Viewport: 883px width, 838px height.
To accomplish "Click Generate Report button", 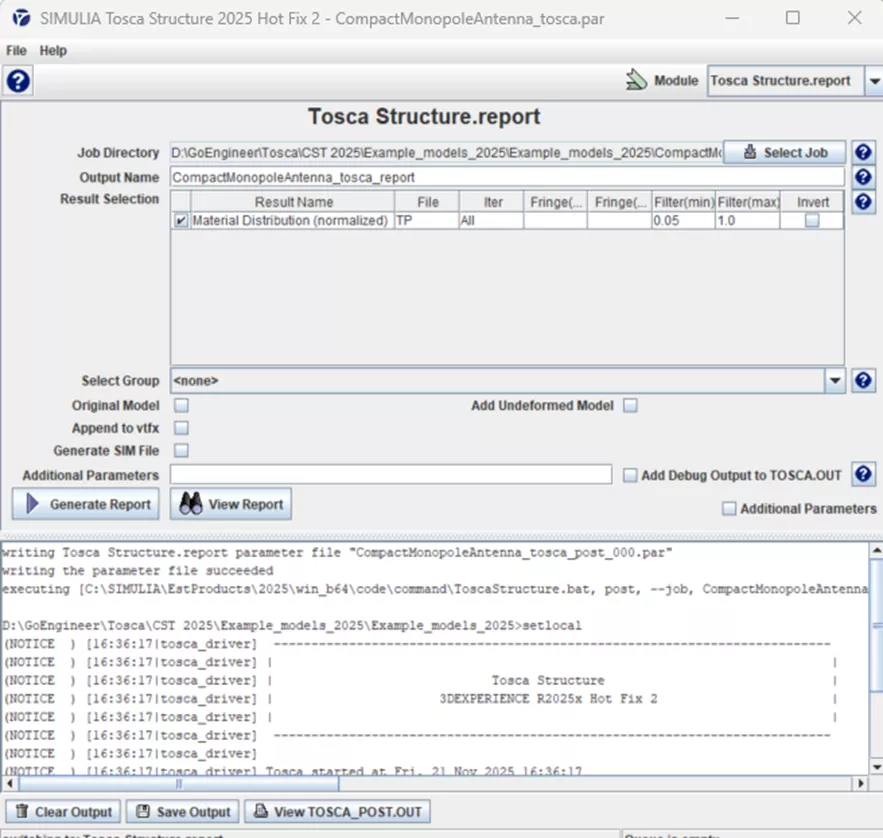I will tap(87, 505).
